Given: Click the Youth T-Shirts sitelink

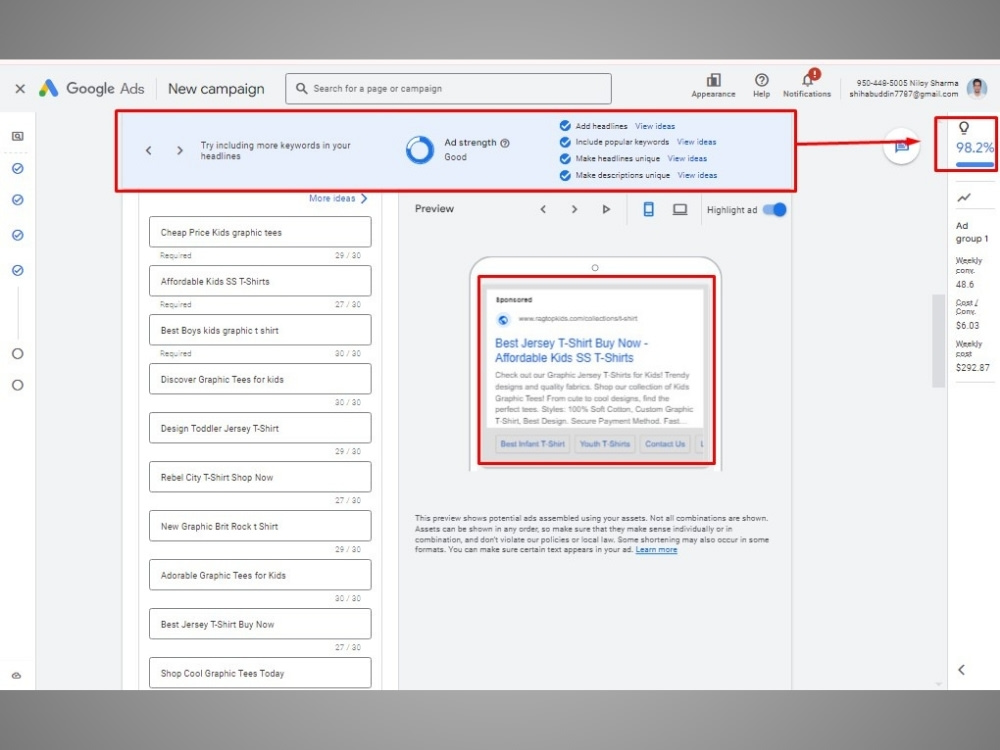Looking at the screenshot, I should point(605,444).
